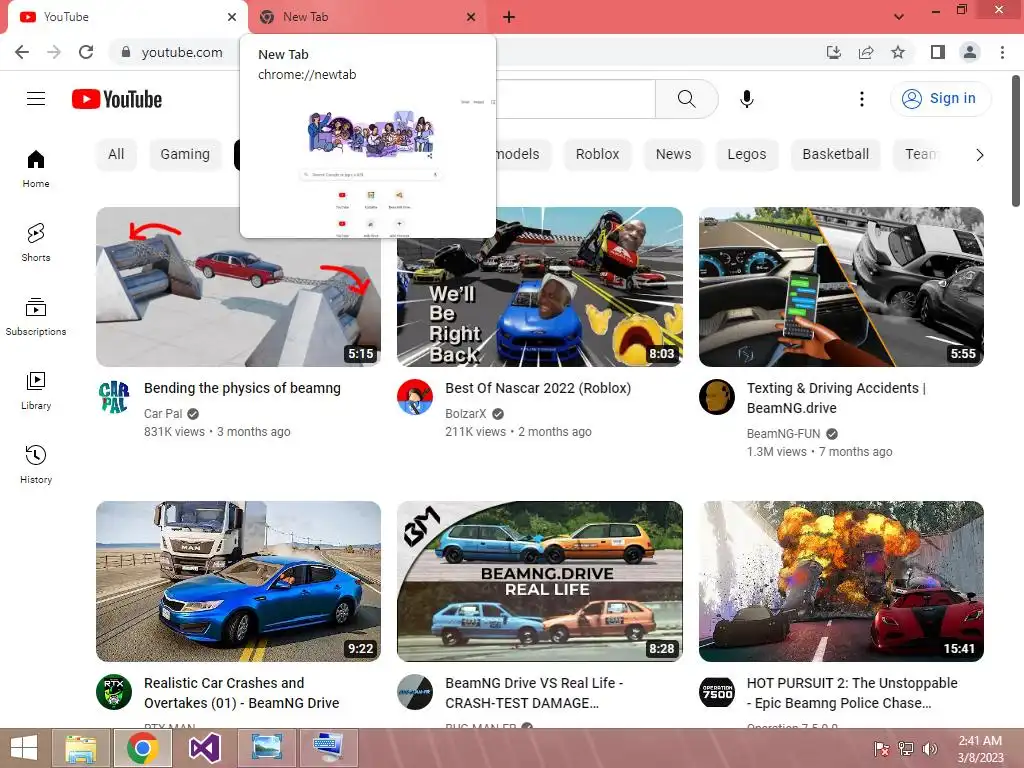Play the texting and driving 5:55 thumbnail
This screenshot has width=1024, height=768.
(841, 287)
